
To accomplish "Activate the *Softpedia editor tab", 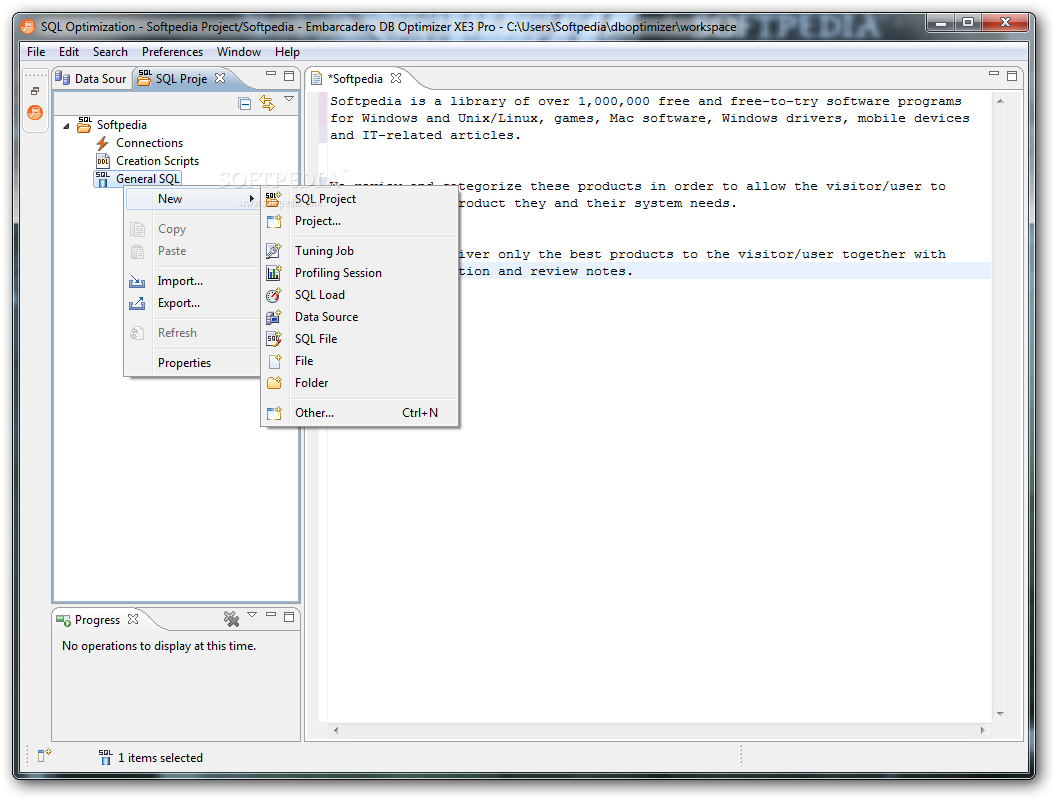I will point(356,79).
